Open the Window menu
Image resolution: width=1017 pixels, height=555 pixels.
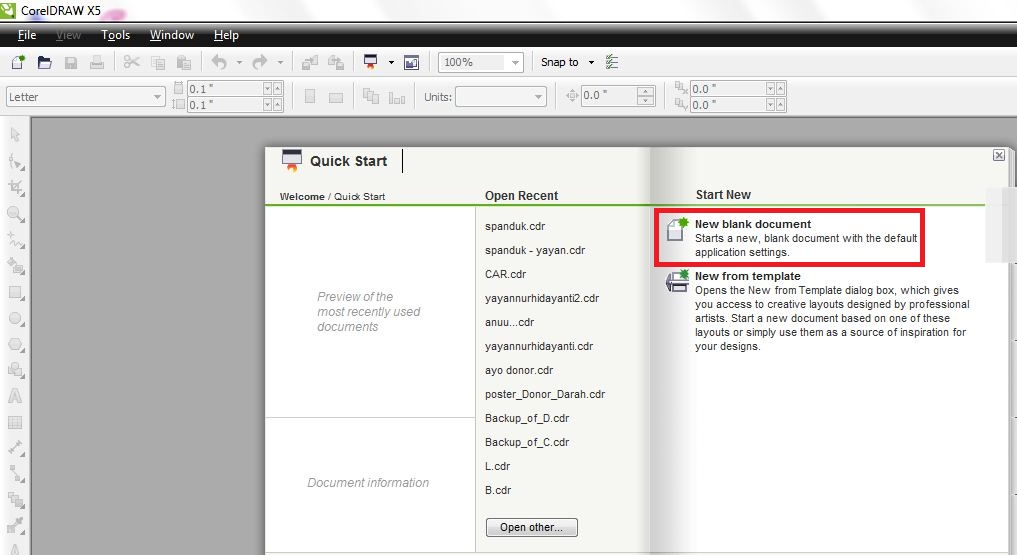172,35
